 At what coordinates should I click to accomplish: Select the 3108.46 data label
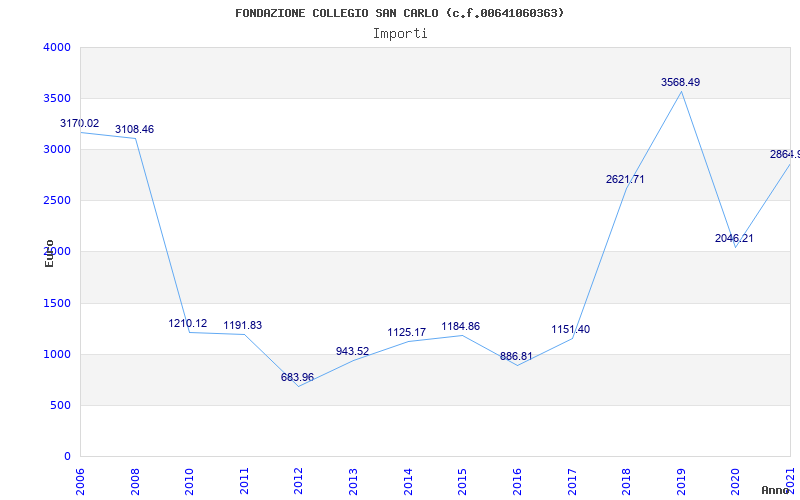point(134,130)
